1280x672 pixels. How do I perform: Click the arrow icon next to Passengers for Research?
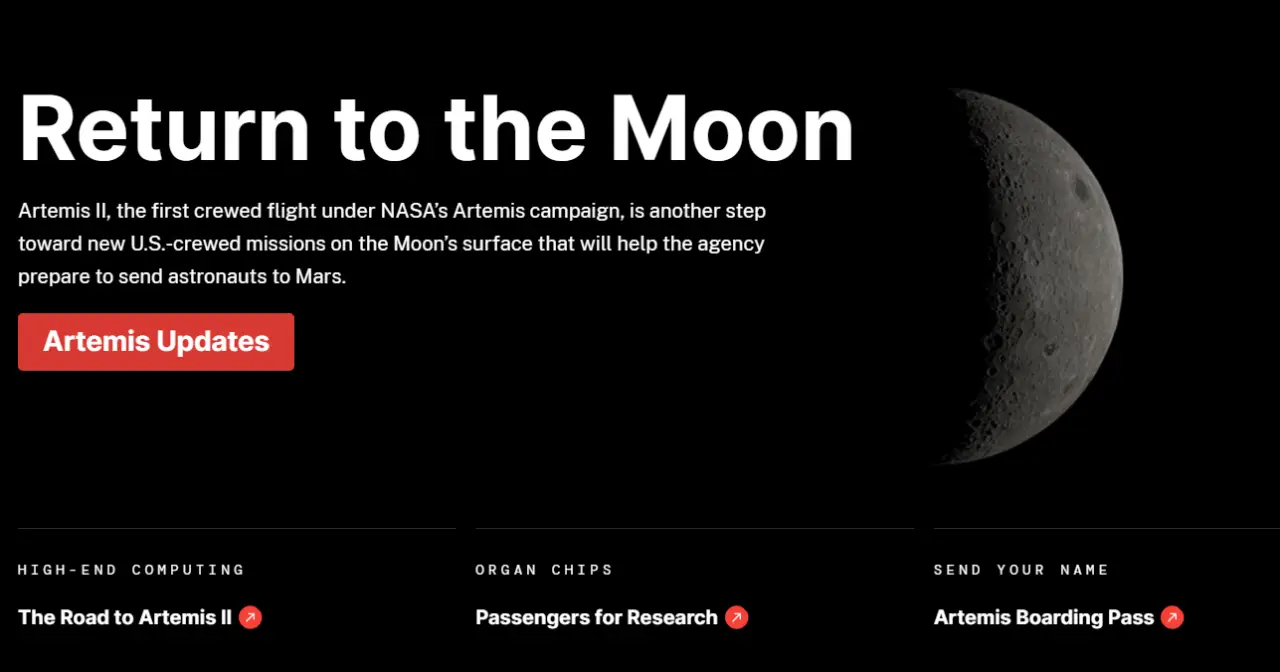pyautogui.click(x=736, y=617)
